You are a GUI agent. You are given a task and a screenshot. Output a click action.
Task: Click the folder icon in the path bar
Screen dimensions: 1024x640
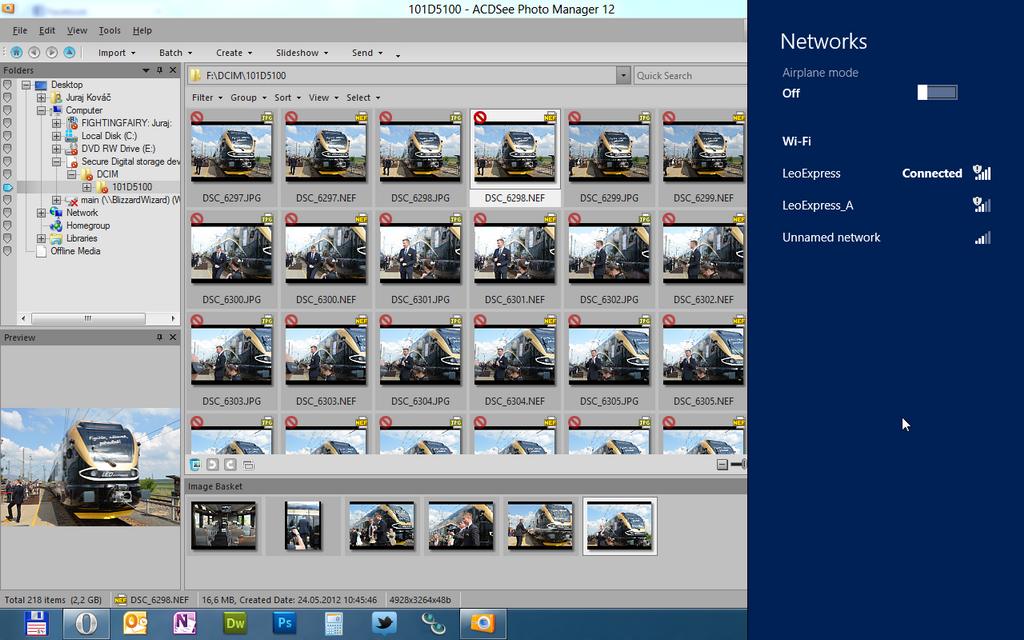tap(195, 75)
